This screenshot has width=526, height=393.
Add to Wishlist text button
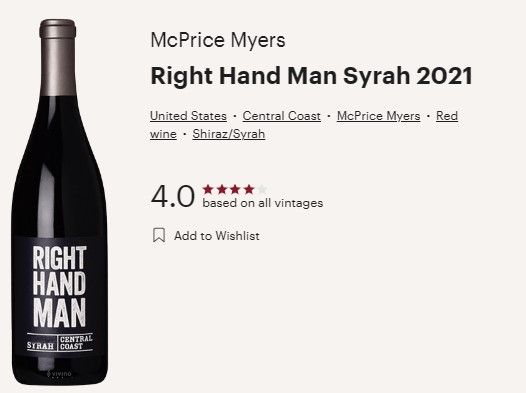click(217, 236)
